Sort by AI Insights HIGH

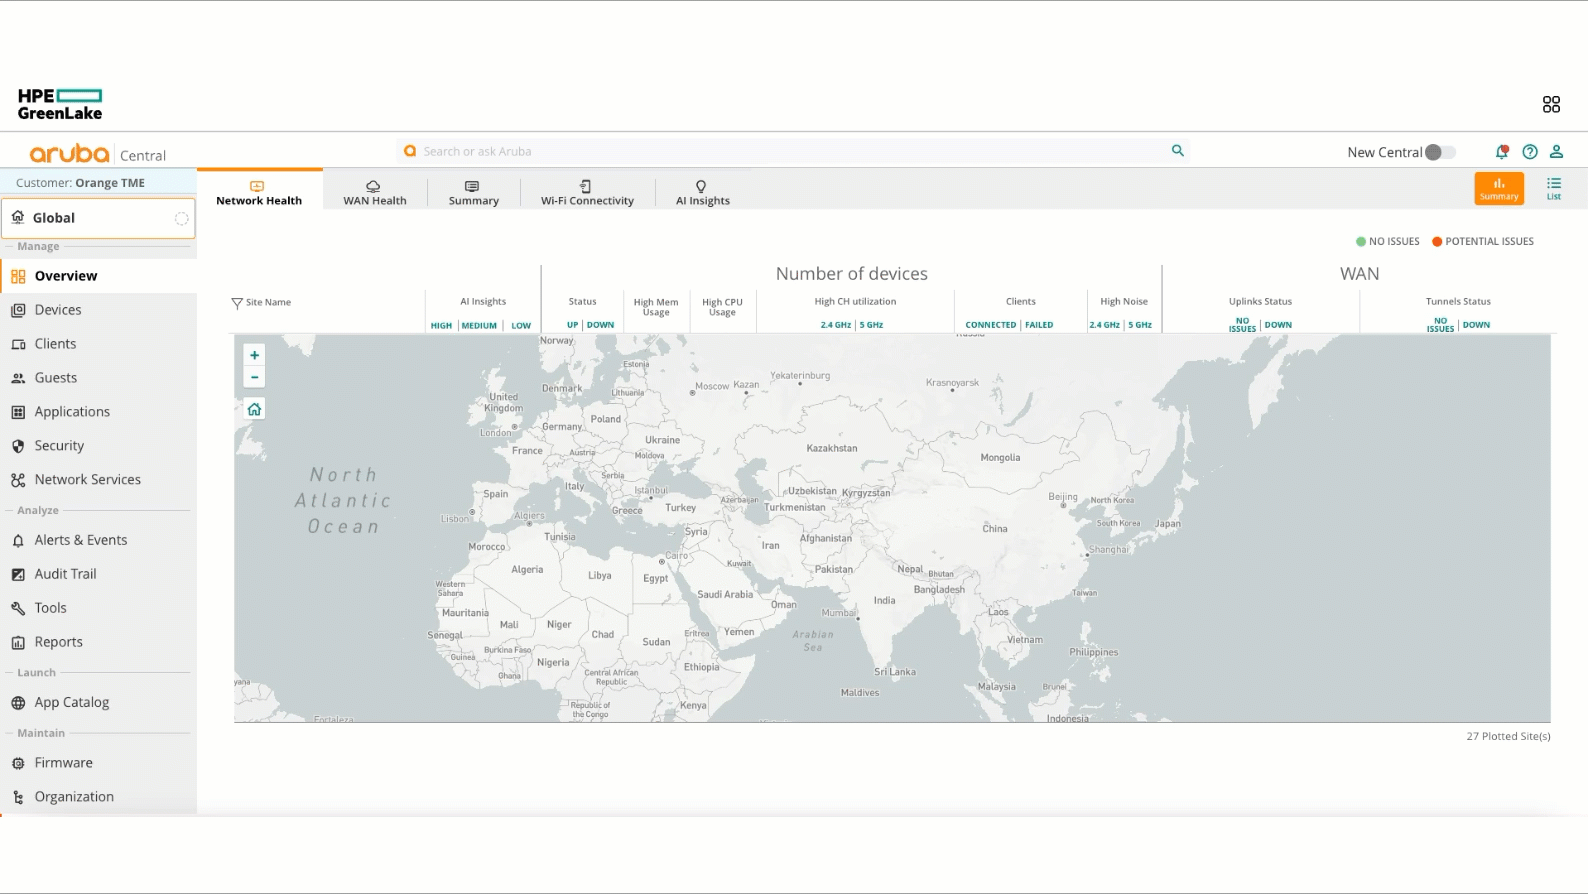(441, 326)
